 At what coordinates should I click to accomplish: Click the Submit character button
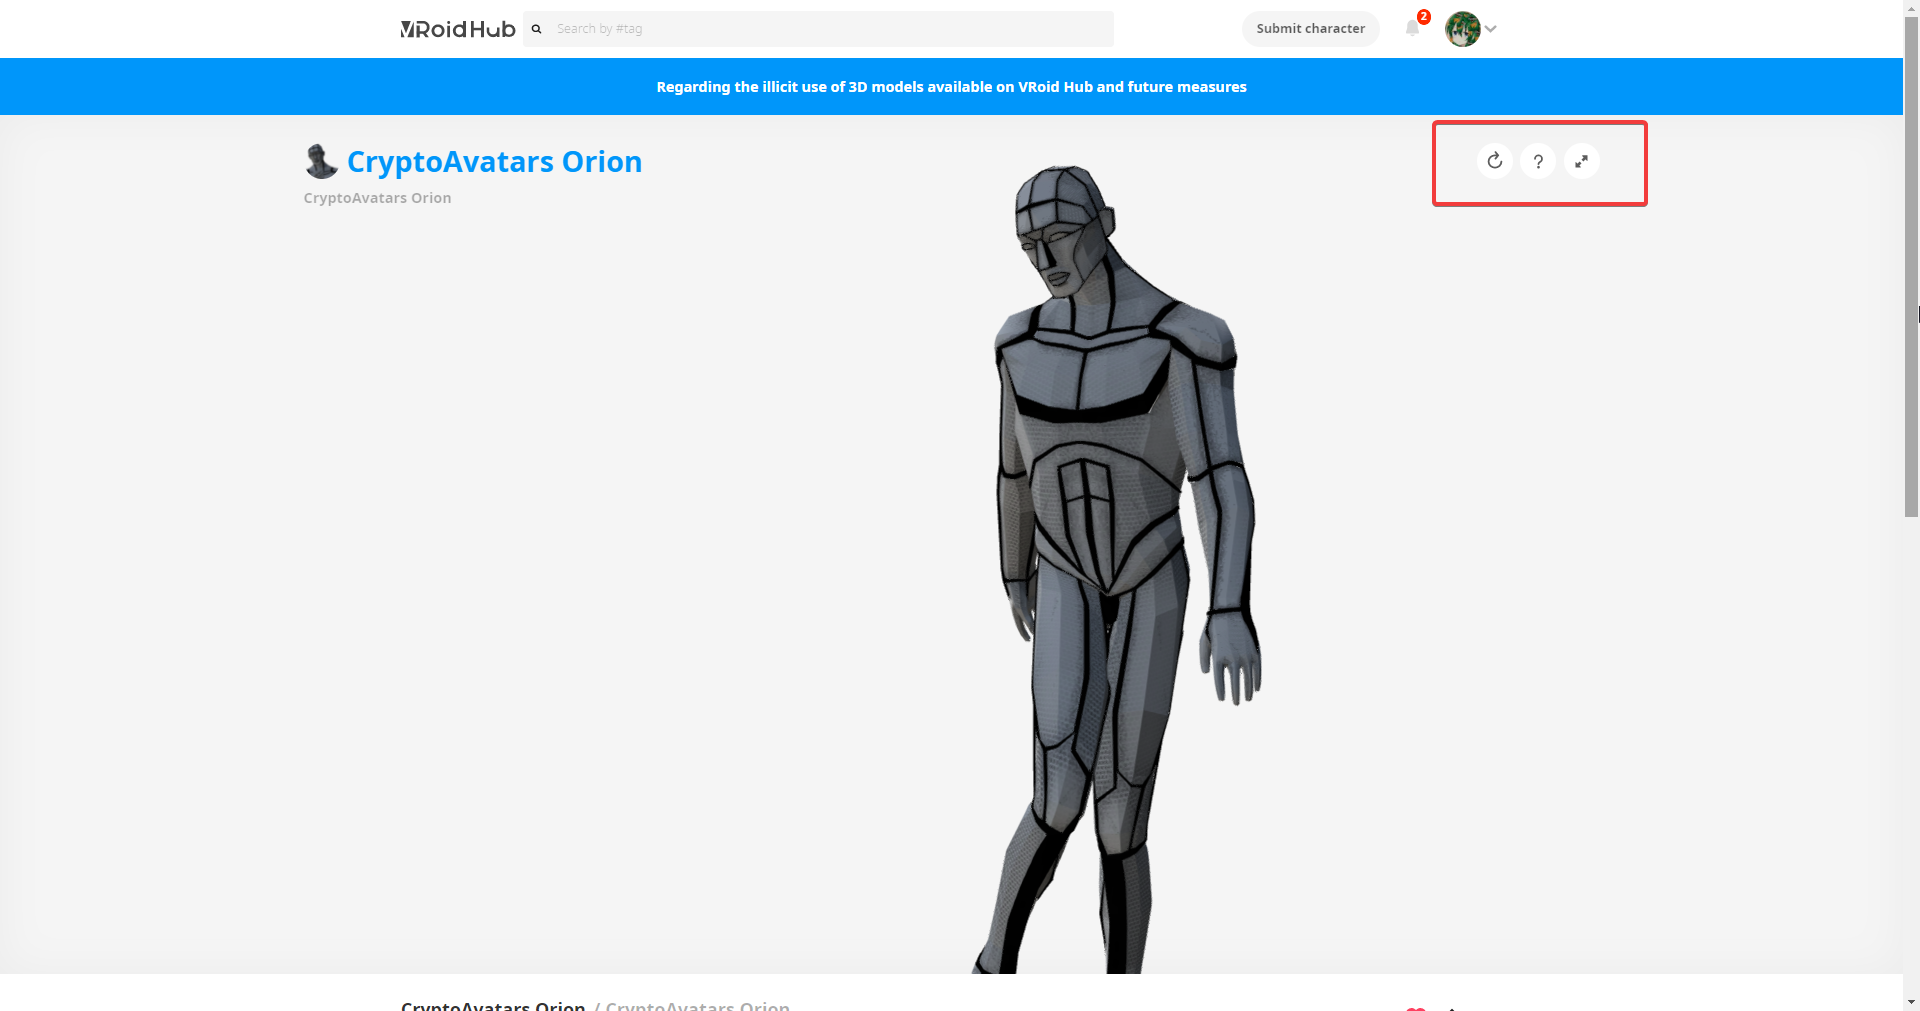pyautogui.click(x=1310, y=29)
